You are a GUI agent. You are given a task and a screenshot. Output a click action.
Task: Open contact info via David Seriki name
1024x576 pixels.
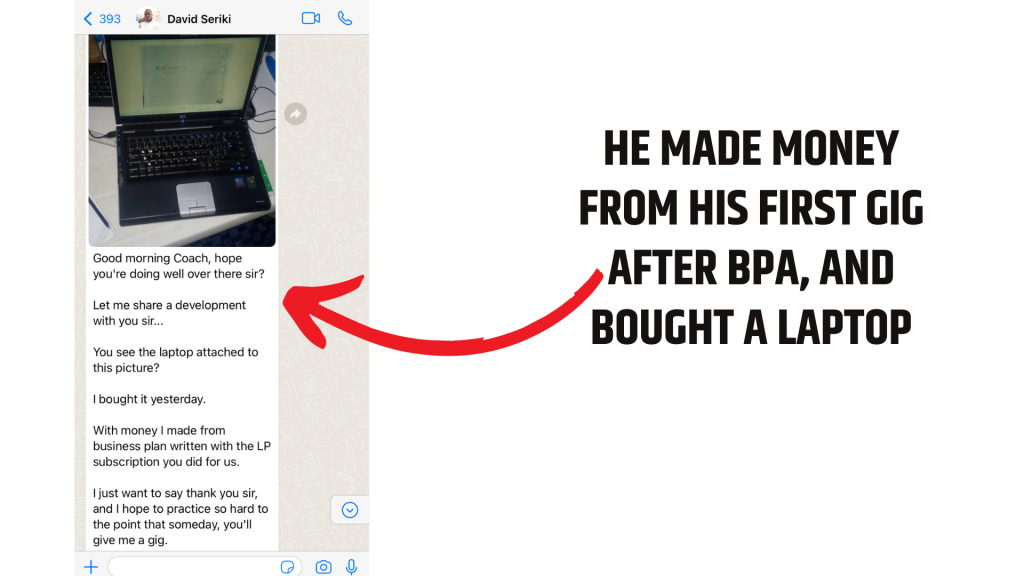coord(199,19)
